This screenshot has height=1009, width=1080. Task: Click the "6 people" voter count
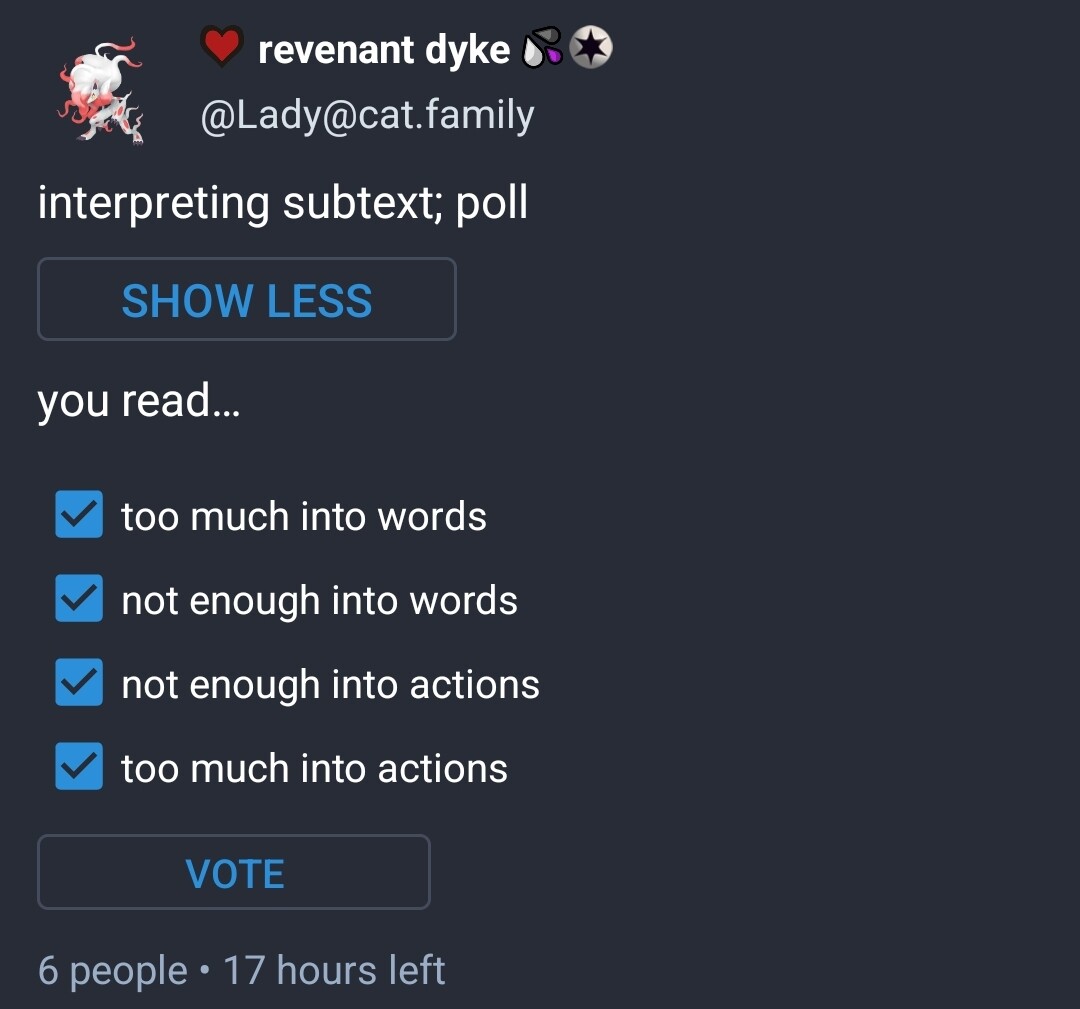(112, 971)
